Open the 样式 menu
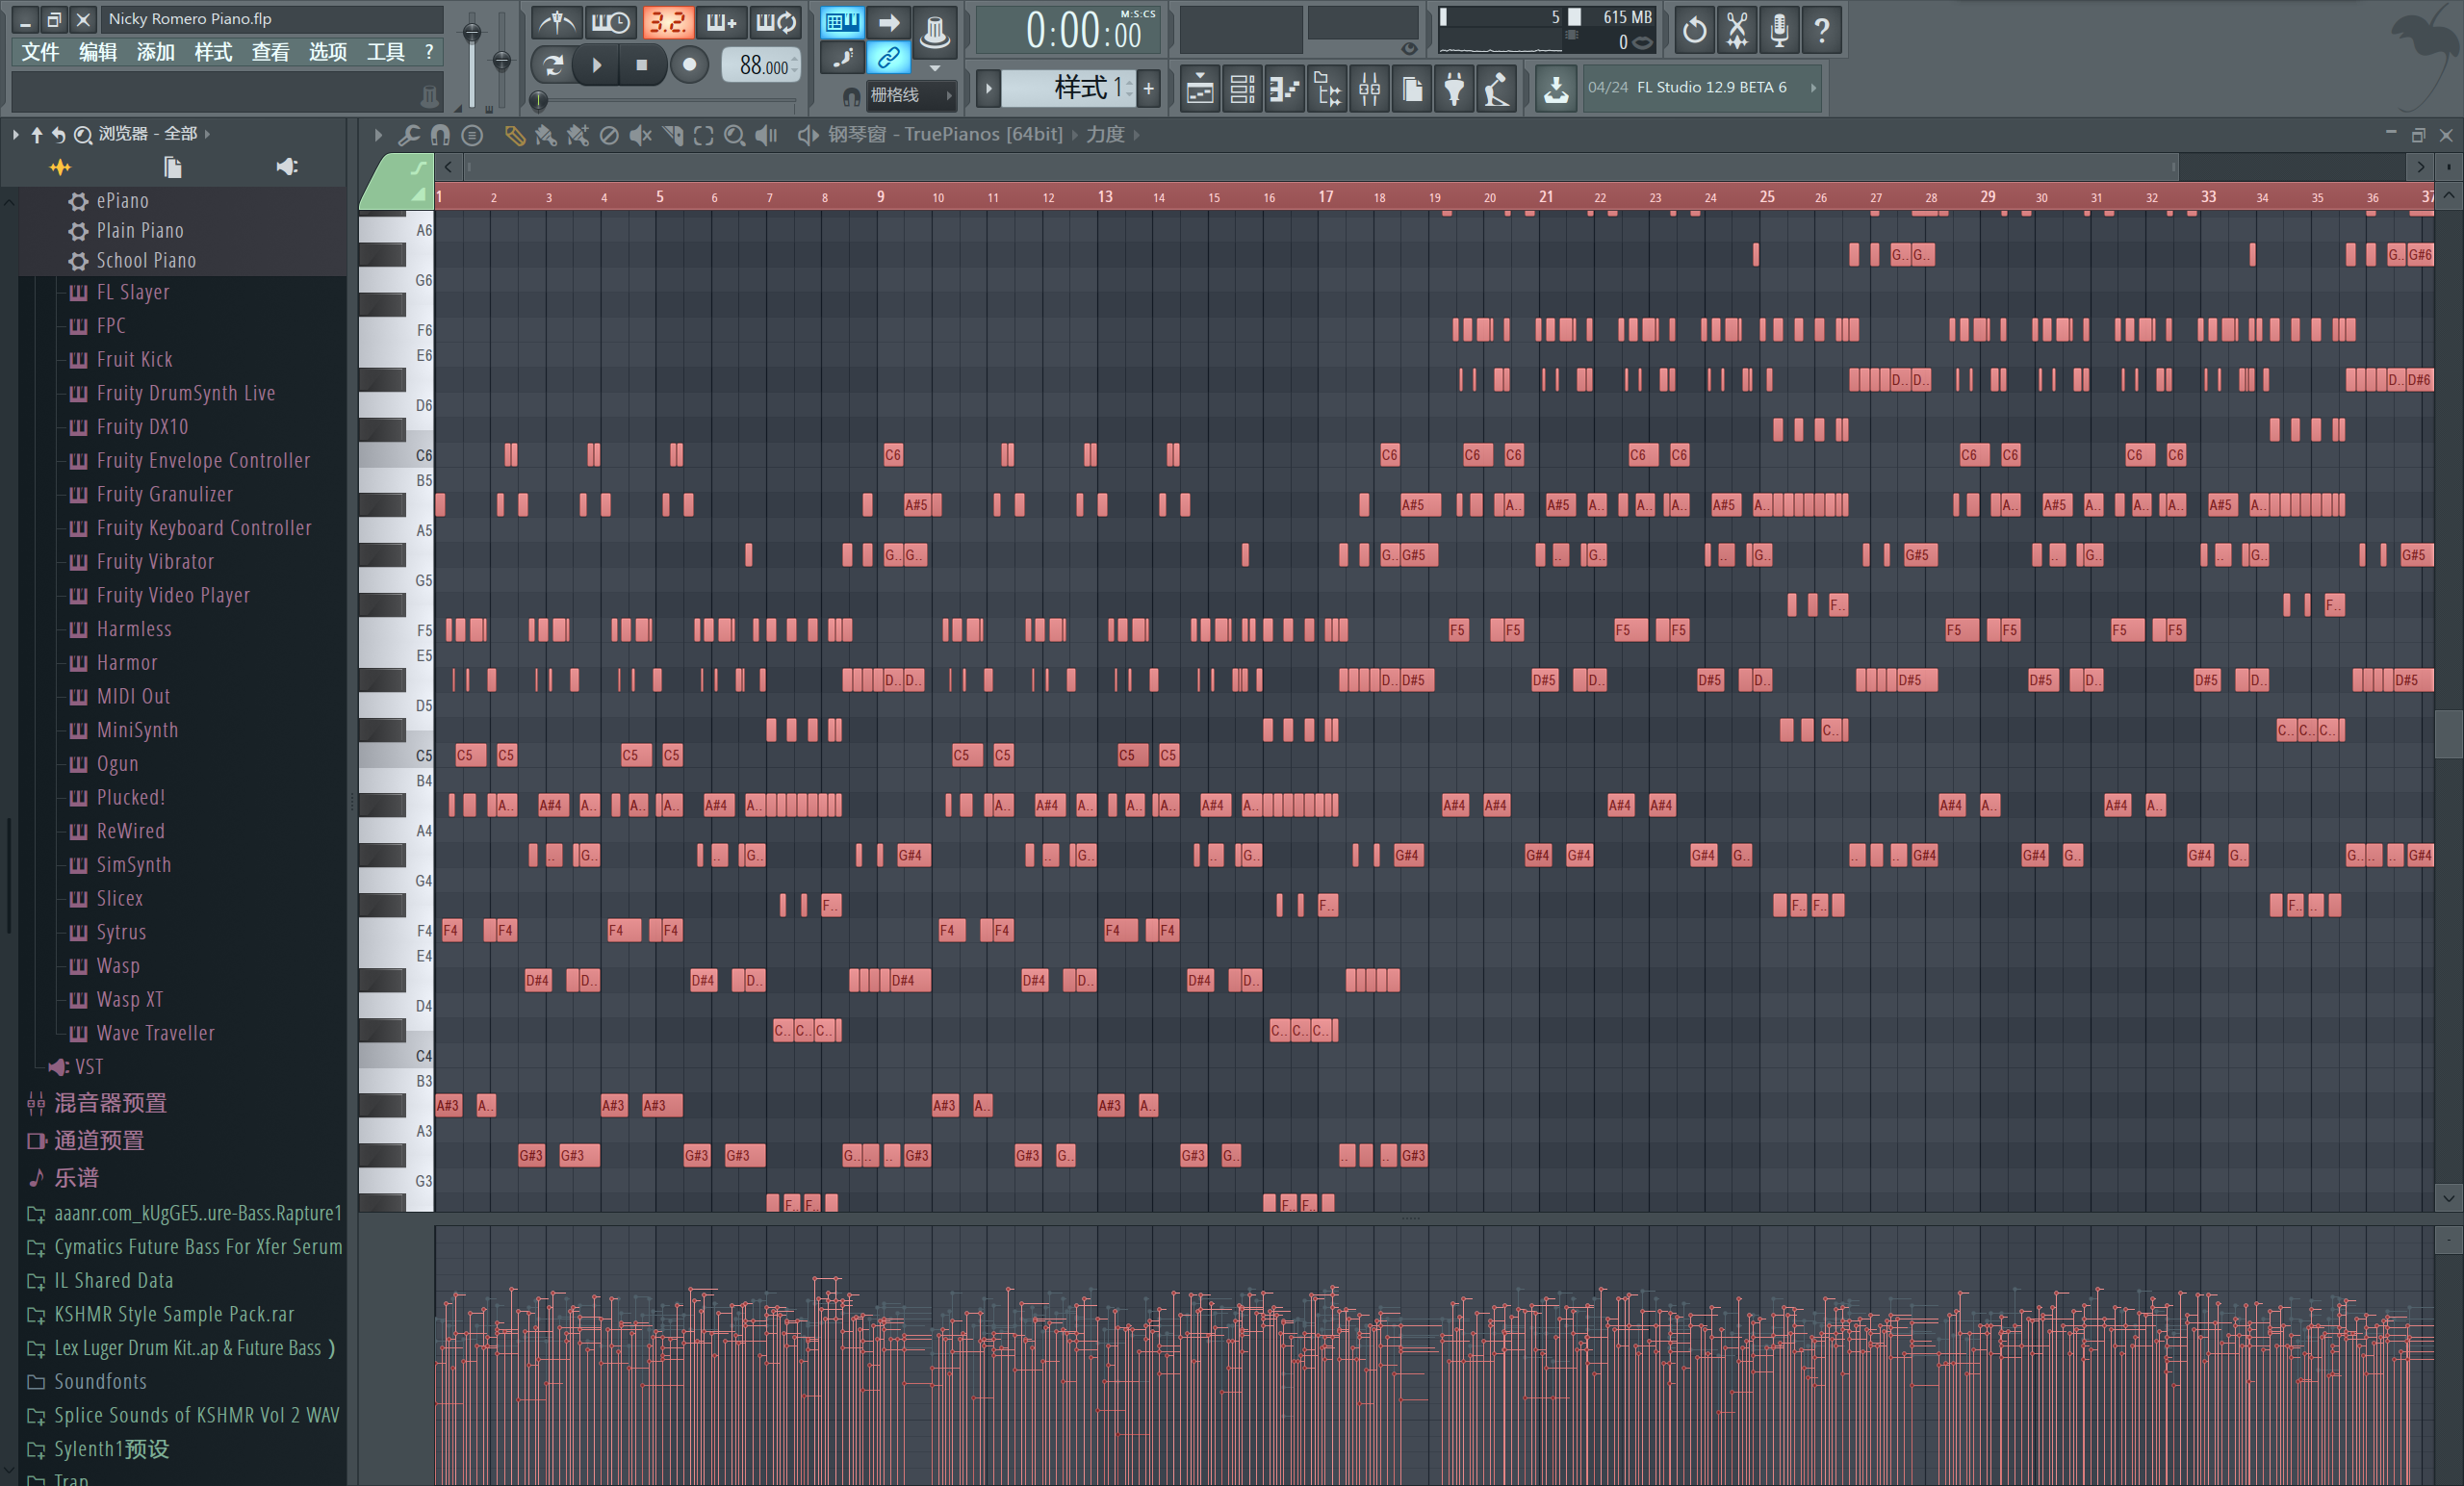The width and height of the screenshot is (2464, 1486). point(213,52)
